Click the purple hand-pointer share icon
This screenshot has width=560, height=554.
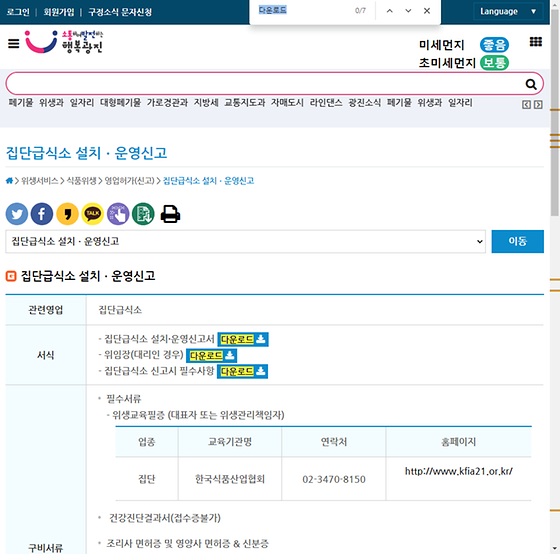118,214
